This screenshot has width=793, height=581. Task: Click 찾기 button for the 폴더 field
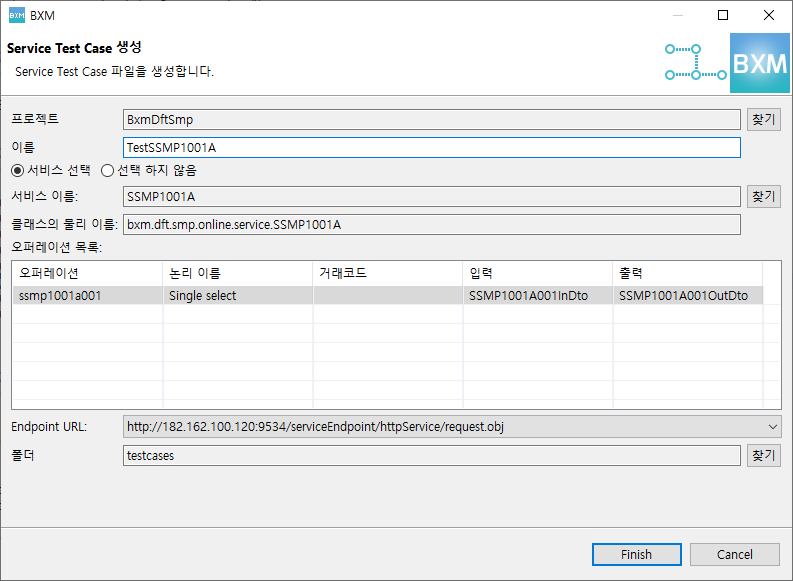763,456
